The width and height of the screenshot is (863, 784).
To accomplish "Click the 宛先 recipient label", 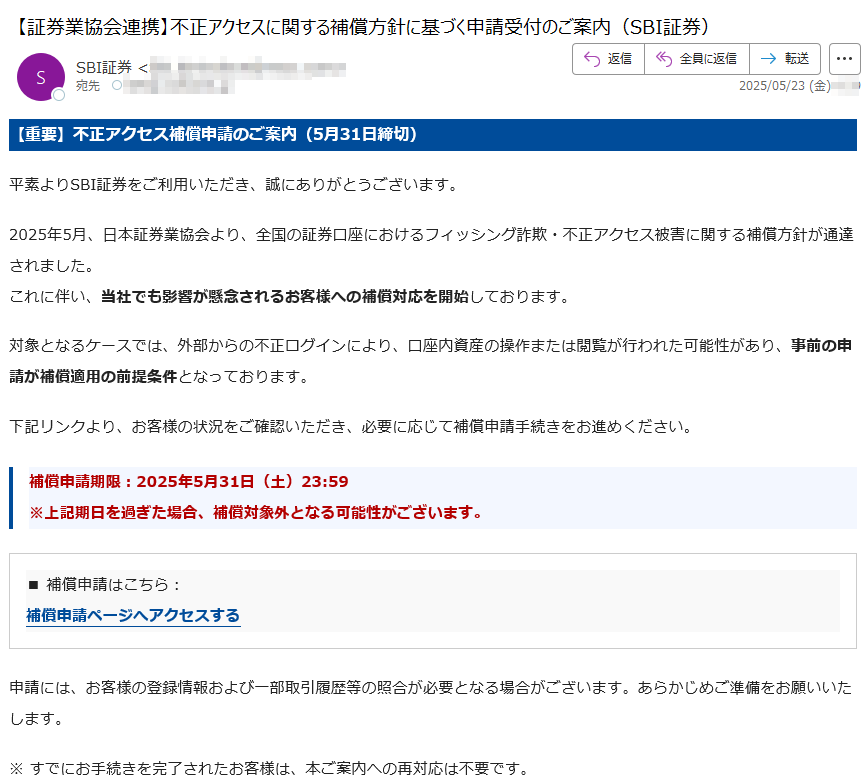I will [88, 86].
